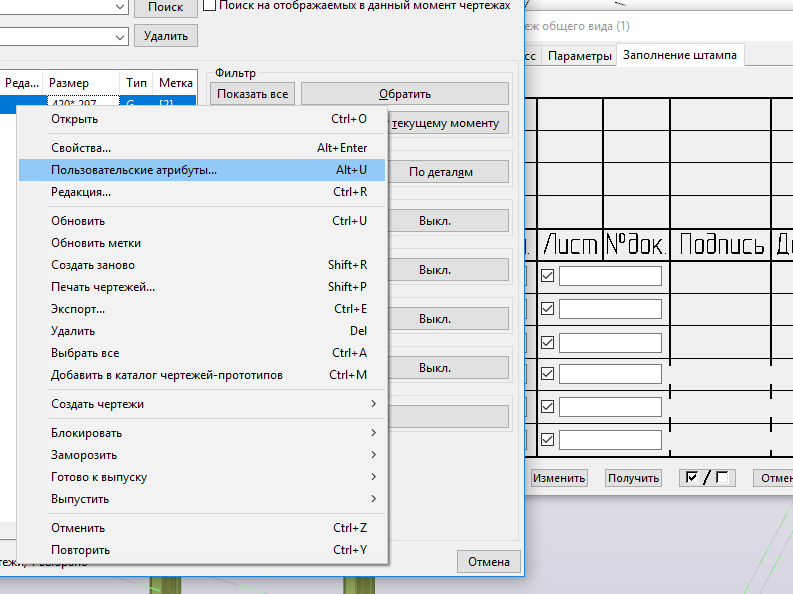Click the check all/uncheck all toggle button
793x594 pixels.
click(x=706, y=478)
